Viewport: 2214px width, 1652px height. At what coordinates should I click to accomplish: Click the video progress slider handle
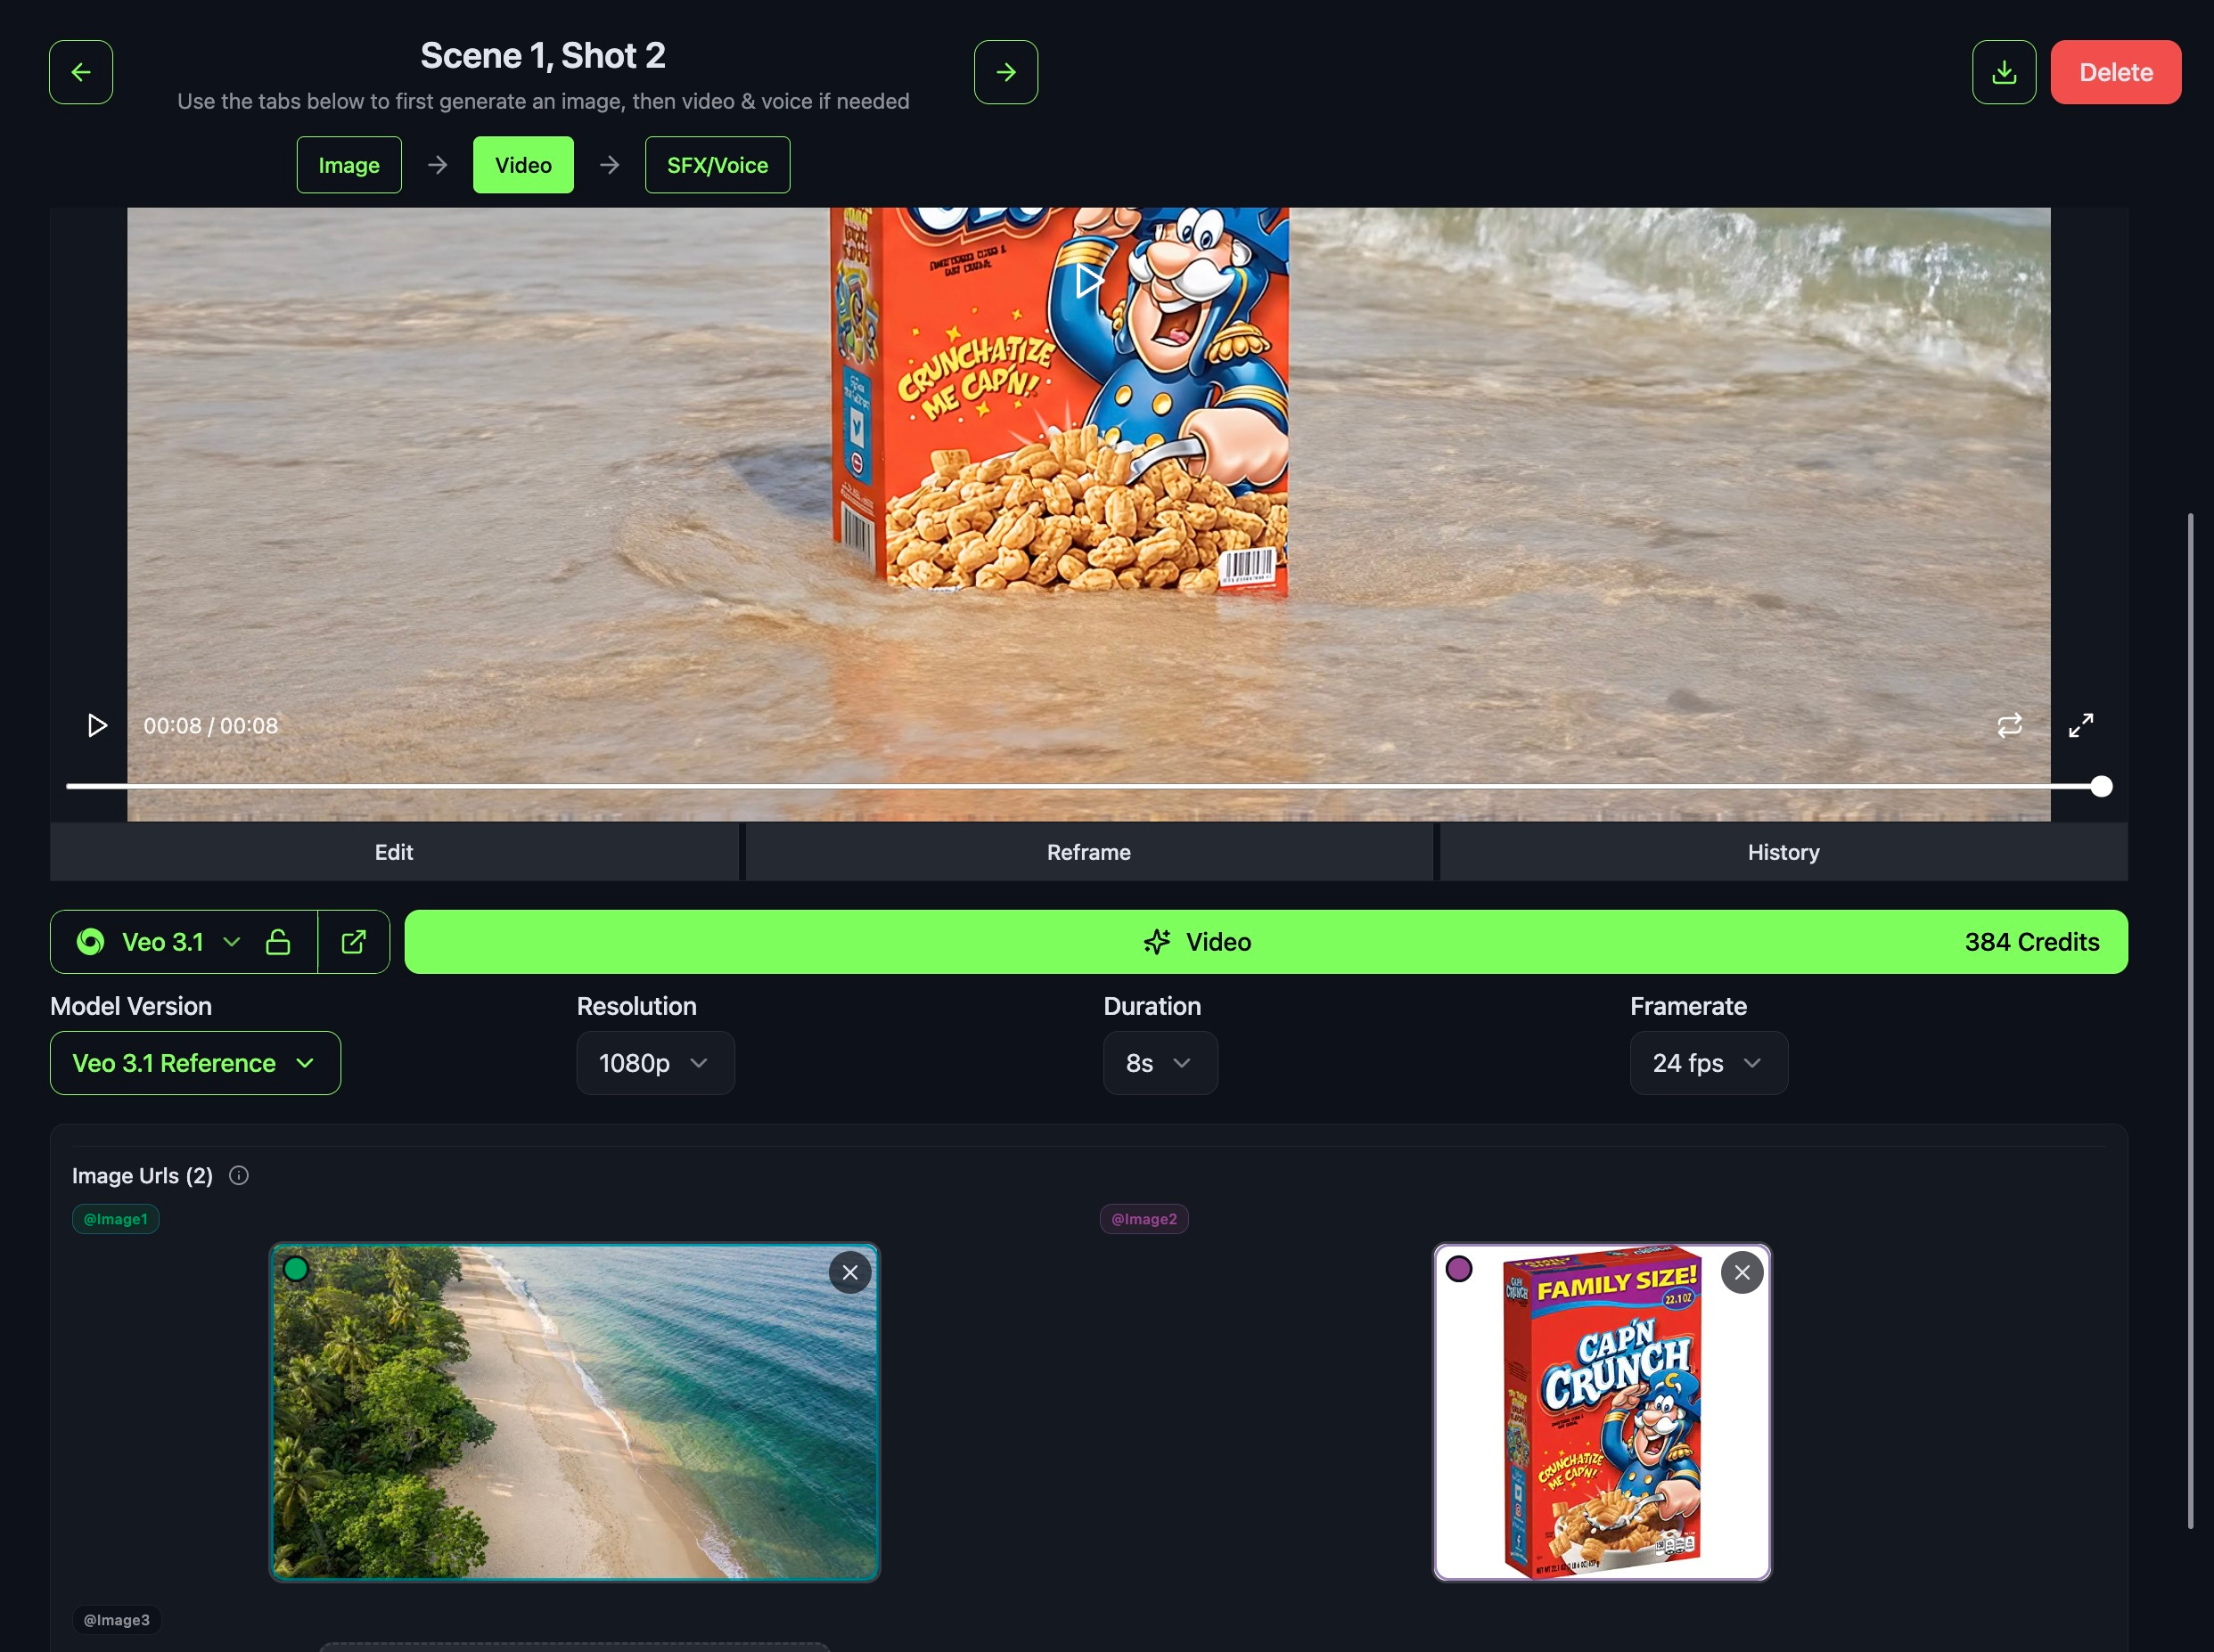point(2101,787)
